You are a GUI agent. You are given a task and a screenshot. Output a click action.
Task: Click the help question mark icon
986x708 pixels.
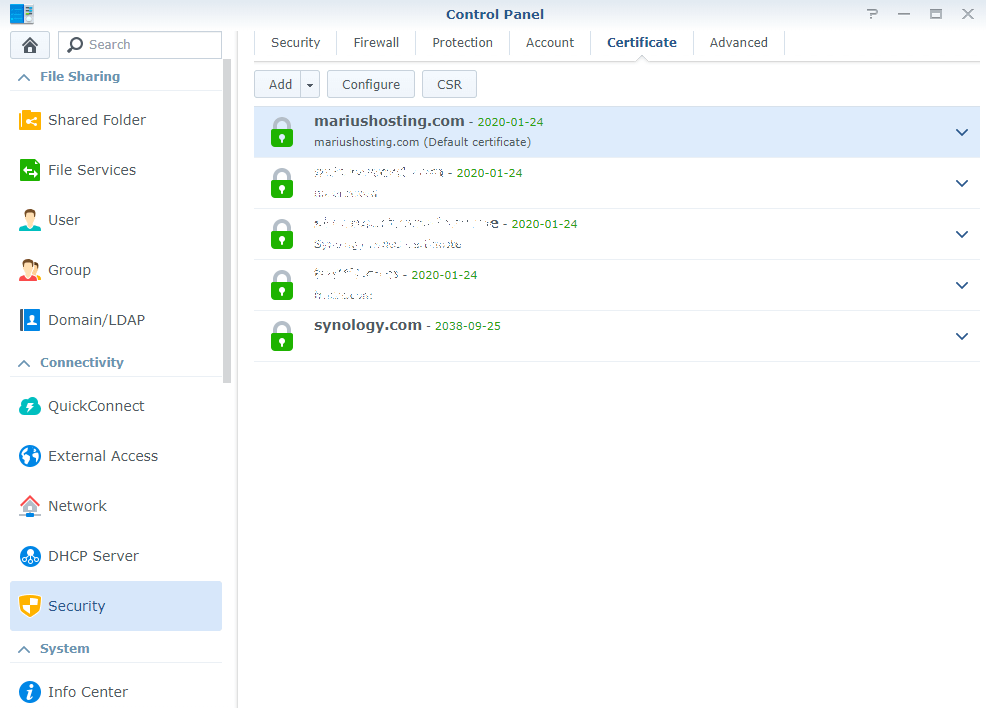point(872,14)
